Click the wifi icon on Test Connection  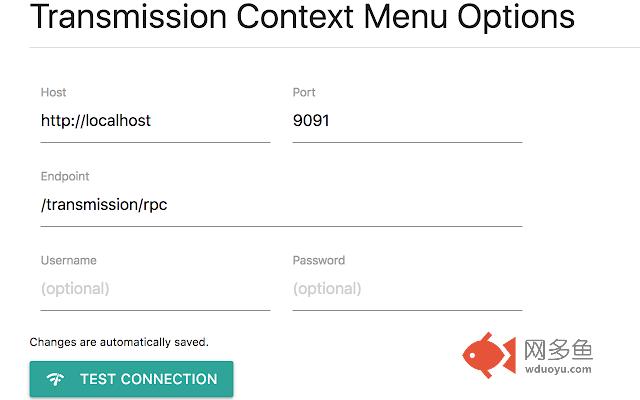click(x=55, y=379)
